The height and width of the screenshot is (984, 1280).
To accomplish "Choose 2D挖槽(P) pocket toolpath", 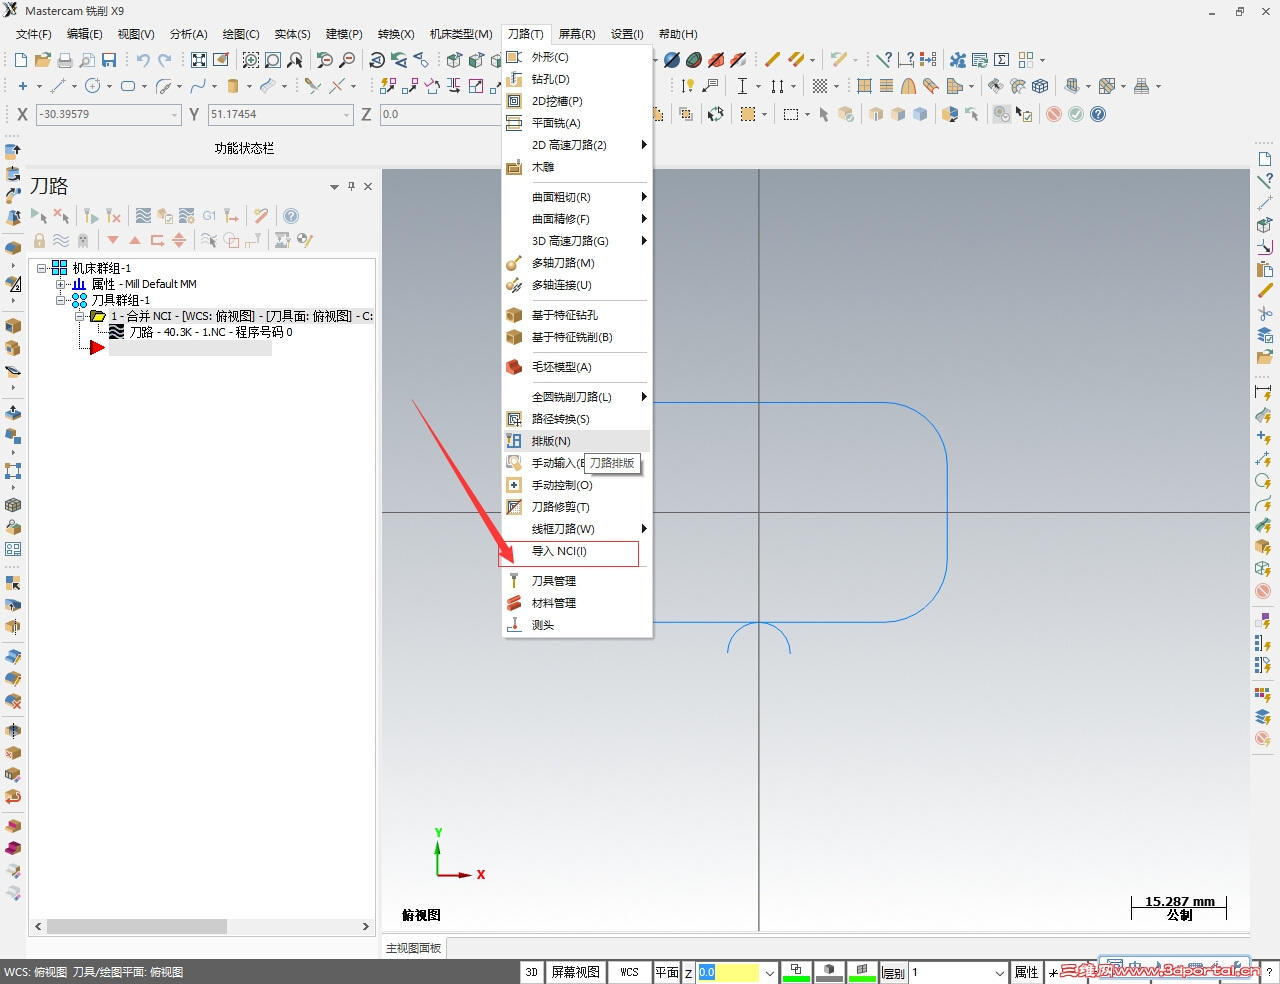I will 576,101.
